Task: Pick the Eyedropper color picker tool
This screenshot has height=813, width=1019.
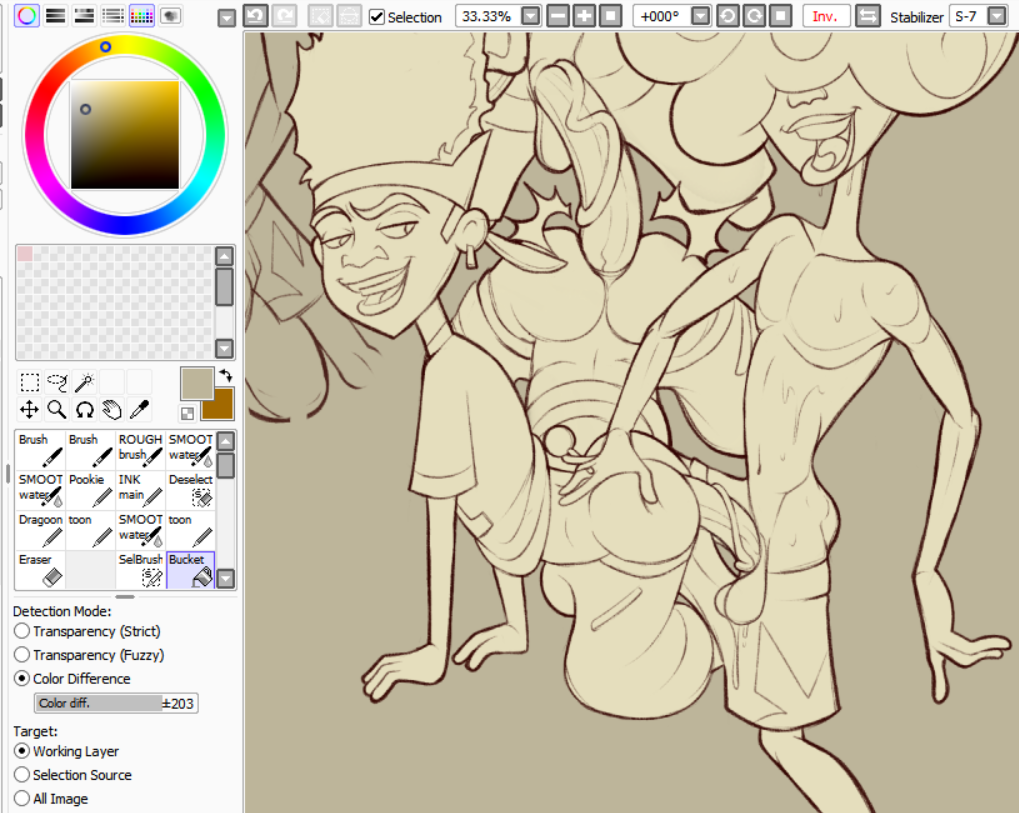Action: click(139, 409)
